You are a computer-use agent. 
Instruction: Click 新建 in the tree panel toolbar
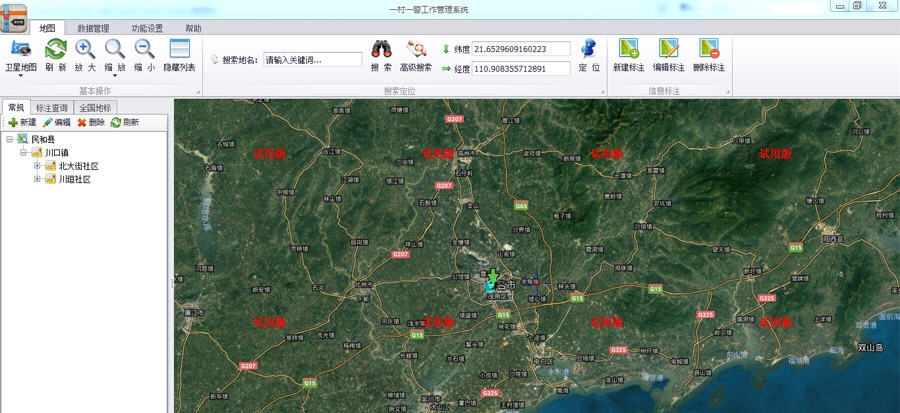click(22, 122)
